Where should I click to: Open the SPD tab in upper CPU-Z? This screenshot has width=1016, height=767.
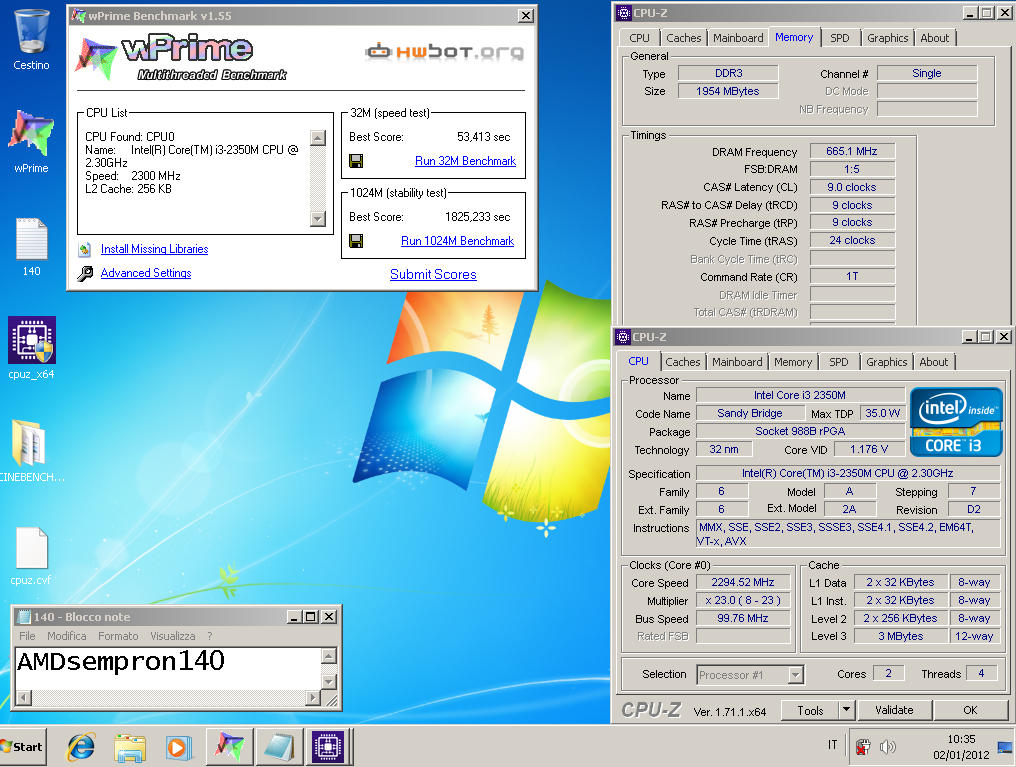(840, 38)
